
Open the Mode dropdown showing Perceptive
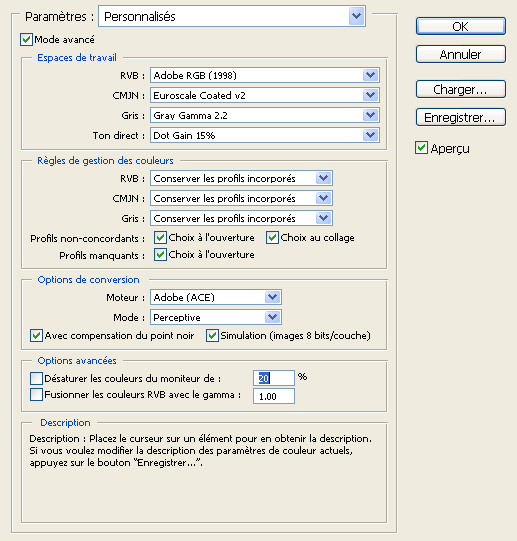point(216,317)
